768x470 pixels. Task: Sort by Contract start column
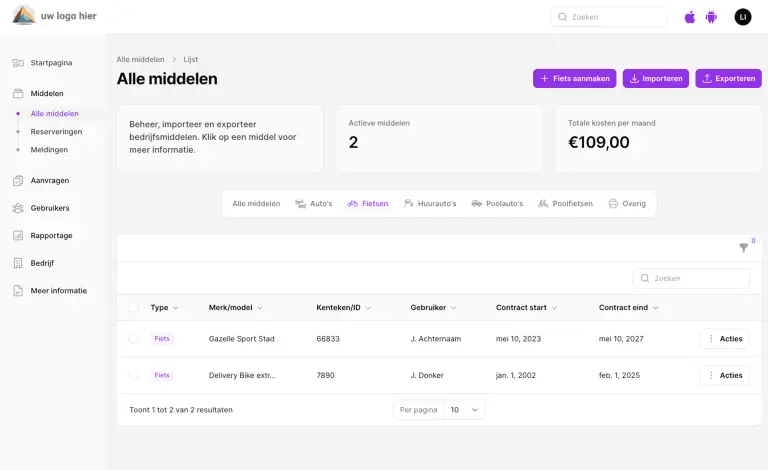526,308
